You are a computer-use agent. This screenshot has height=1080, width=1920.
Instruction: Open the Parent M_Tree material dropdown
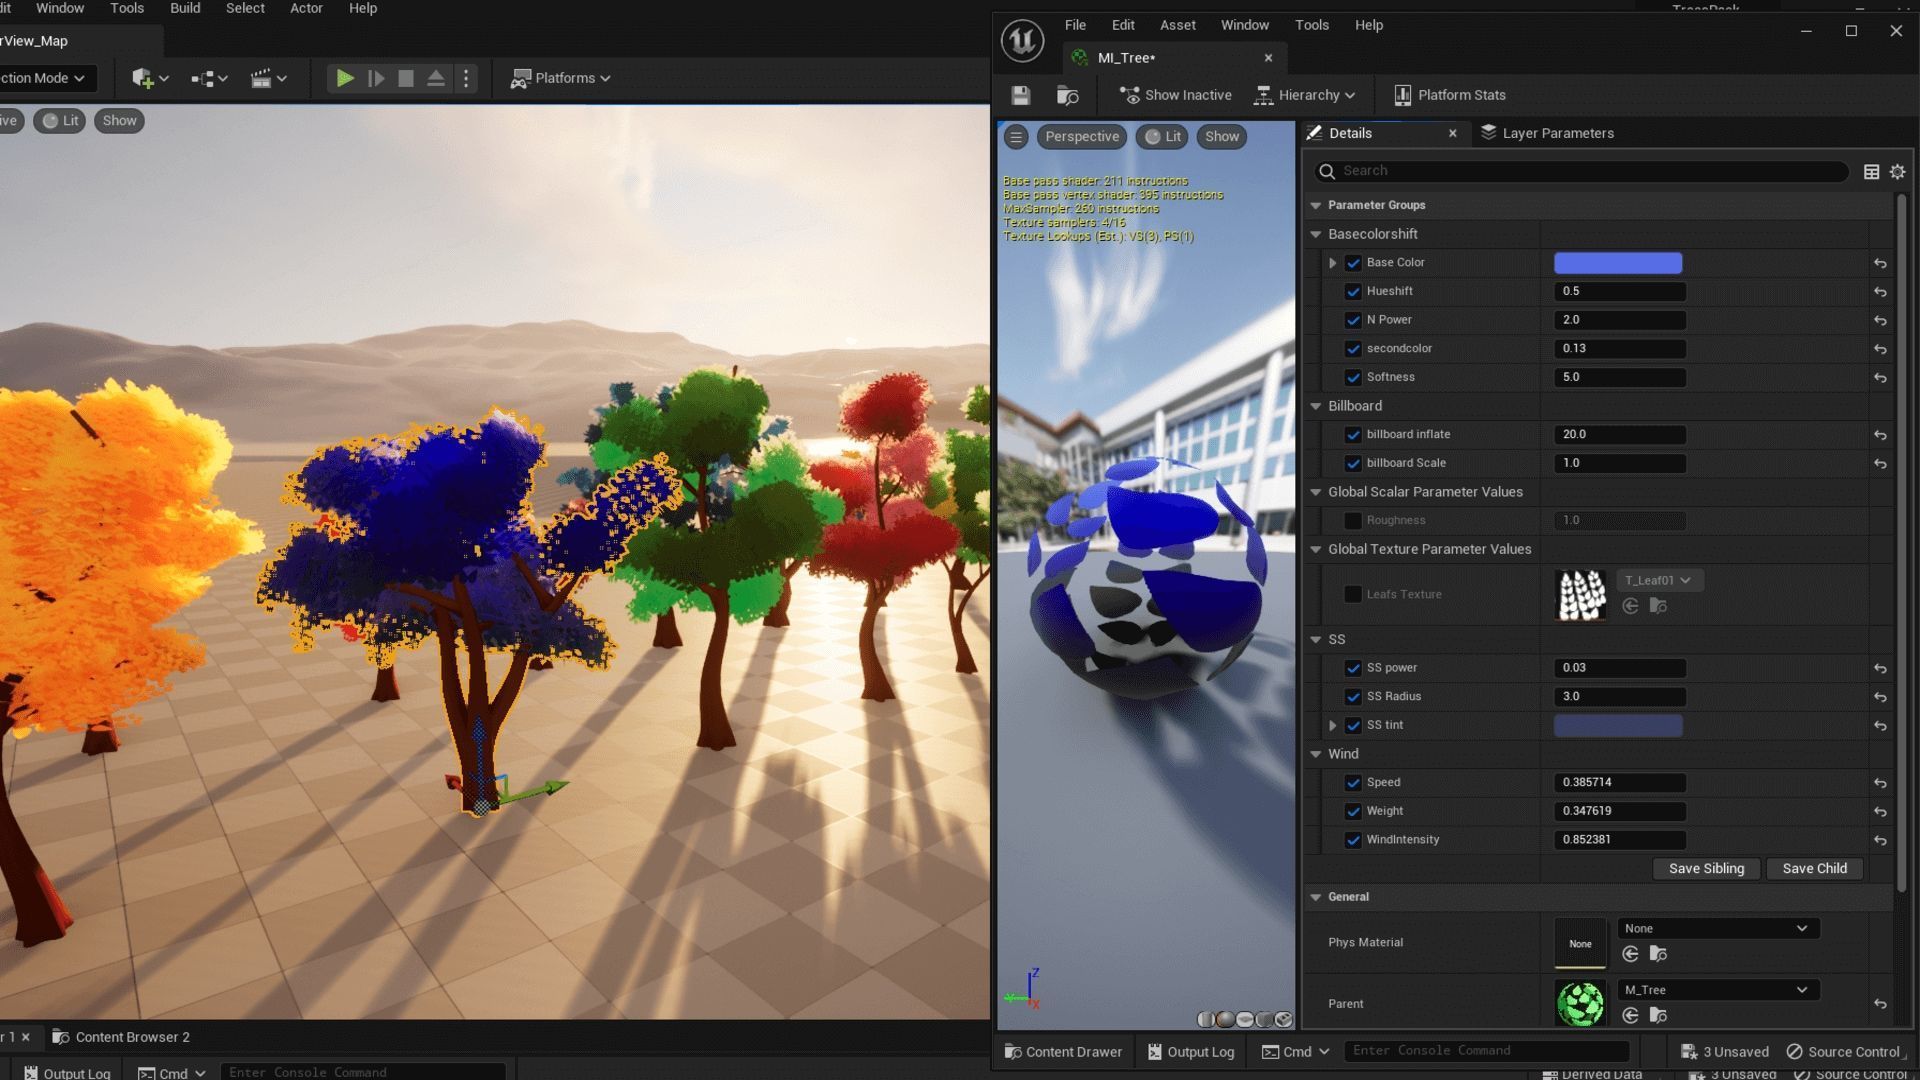[x=1718, y=990]
